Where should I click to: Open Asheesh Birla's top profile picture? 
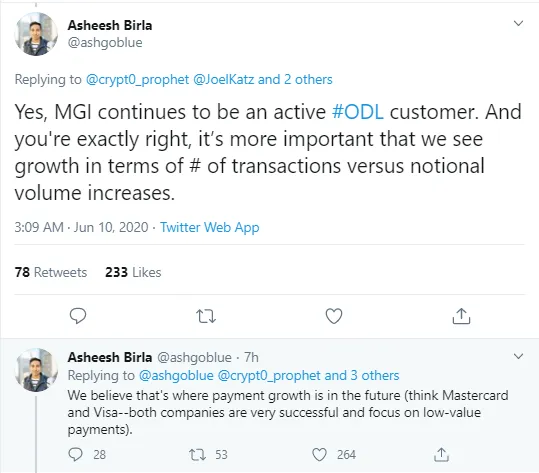point(36,34)
